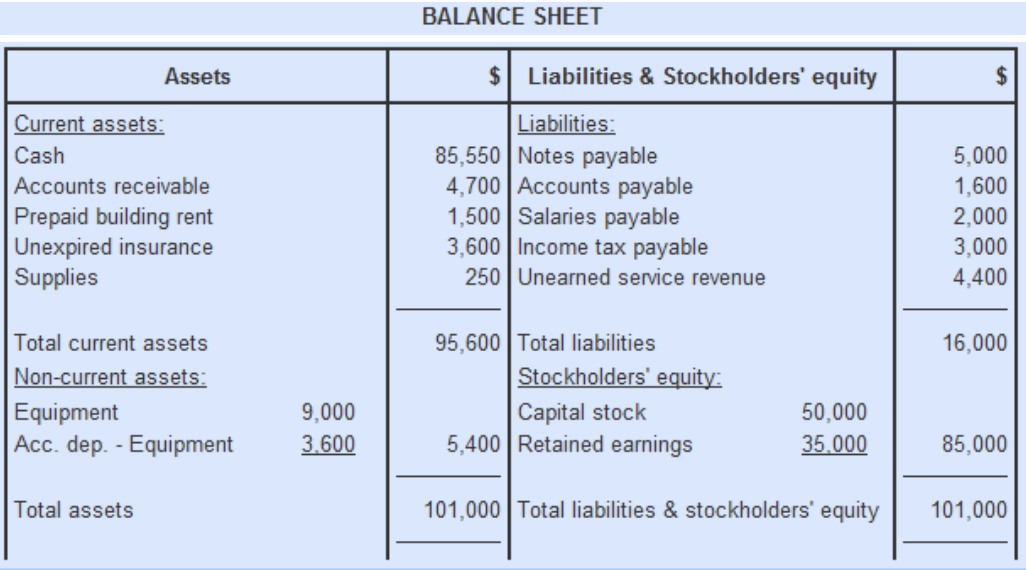Image resolution: width=1026 pixels, height=570 pixels.
Task: Select the Salaries payable label
Action: [598, 217]
